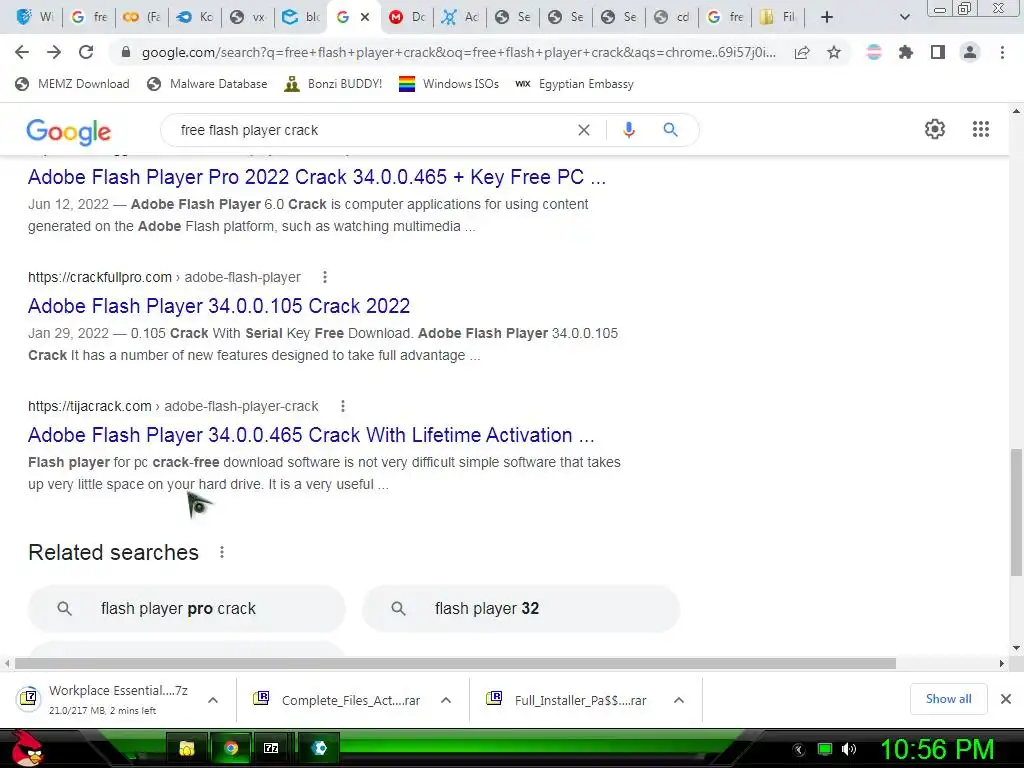This screenshot has width=1024, height=768.
Task: Start a voice search with the microphone
Action: pos(629,130)
